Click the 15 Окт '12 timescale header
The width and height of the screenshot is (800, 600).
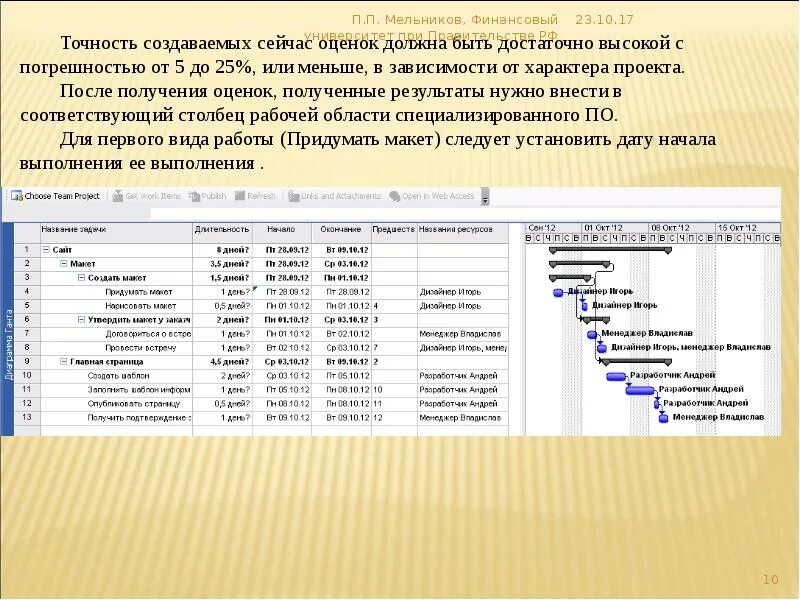[x=748, y=228]
